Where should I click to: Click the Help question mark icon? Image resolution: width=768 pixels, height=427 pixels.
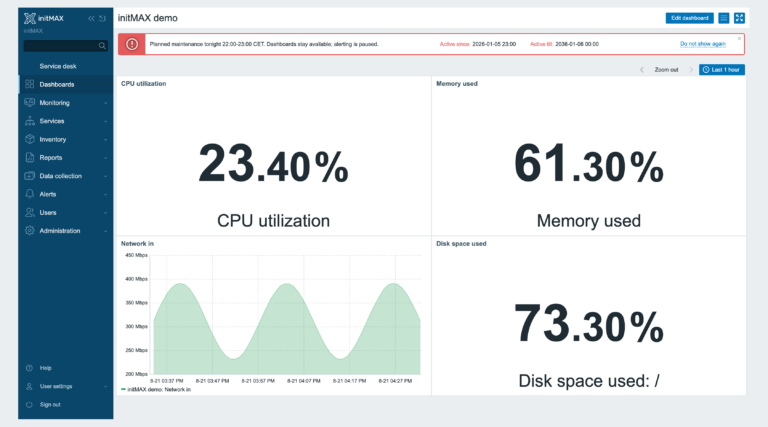click(x=29, y=368)
